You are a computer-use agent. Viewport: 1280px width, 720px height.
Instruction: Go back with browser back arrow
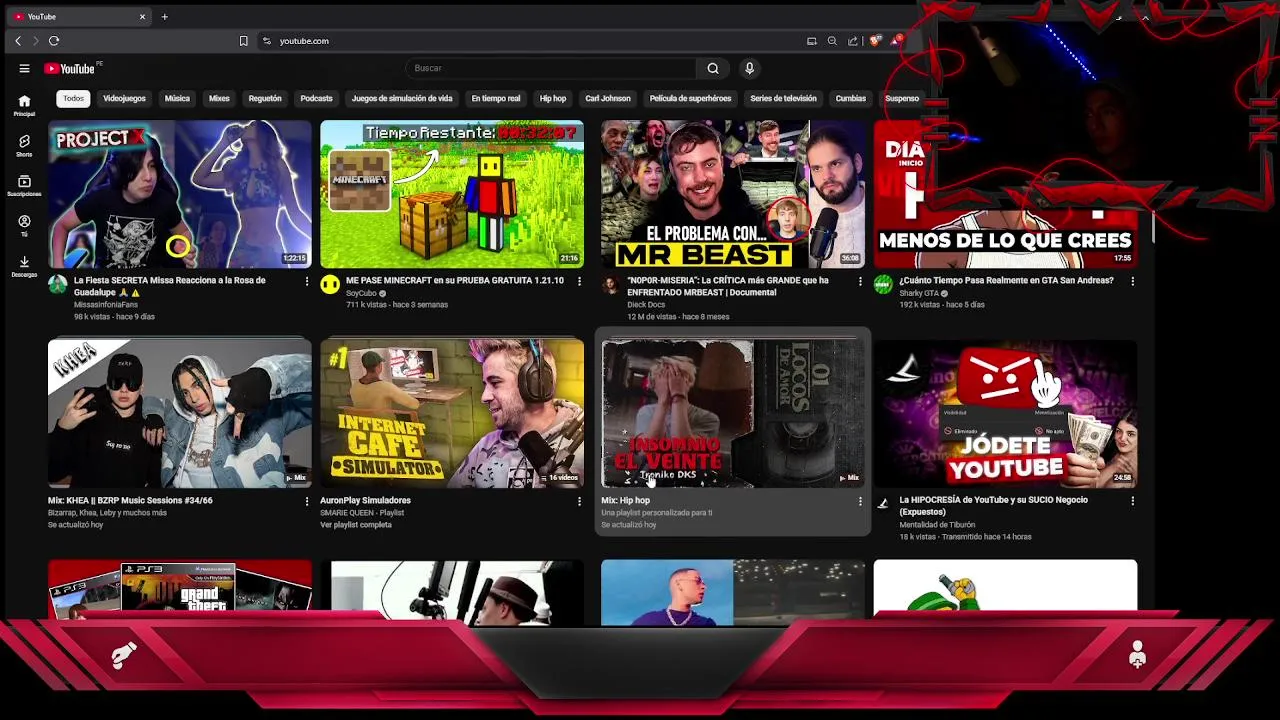coord(18,41)
